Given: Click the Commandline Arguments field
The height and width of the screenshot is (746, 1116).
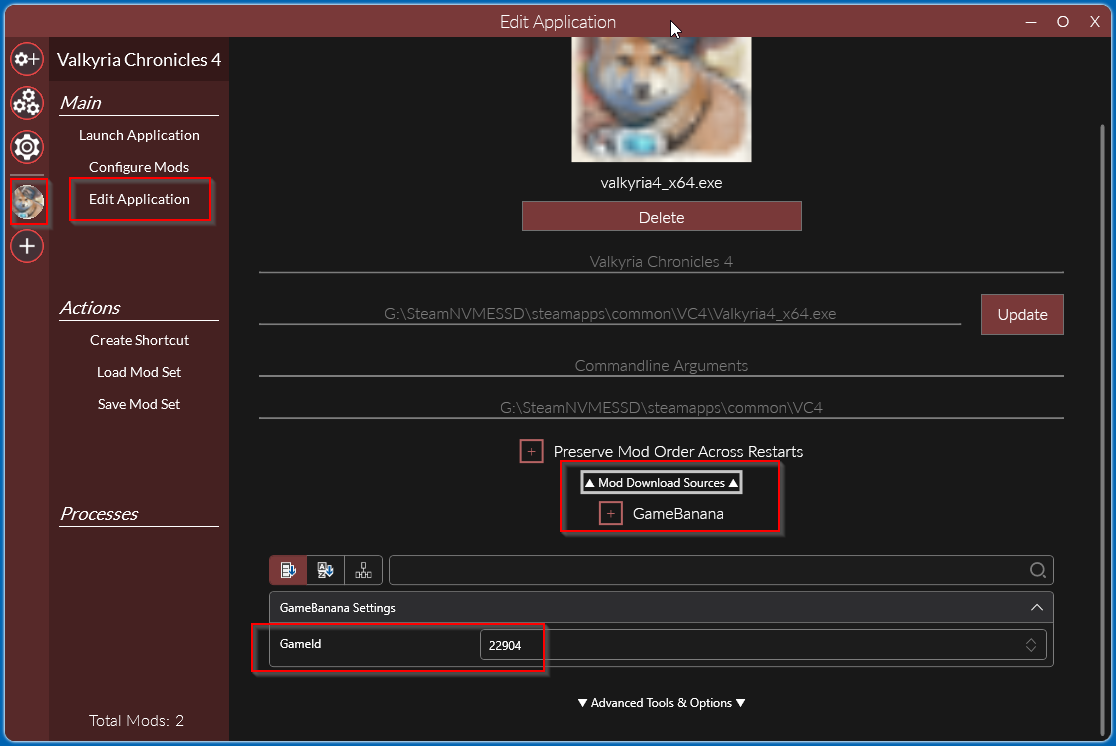Looking at the screenshot, I should point(661,366).
